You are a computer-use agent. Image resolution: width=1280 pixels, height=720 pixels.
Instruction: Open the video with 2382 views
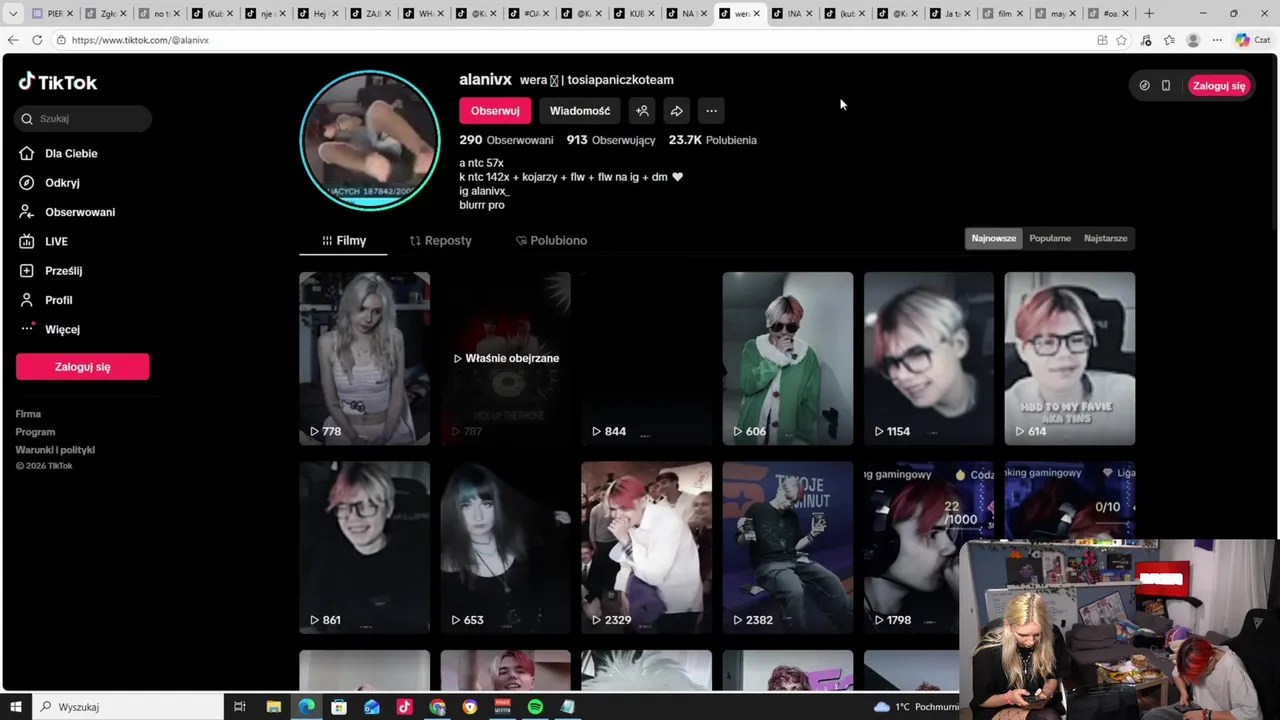pos(788,547)
